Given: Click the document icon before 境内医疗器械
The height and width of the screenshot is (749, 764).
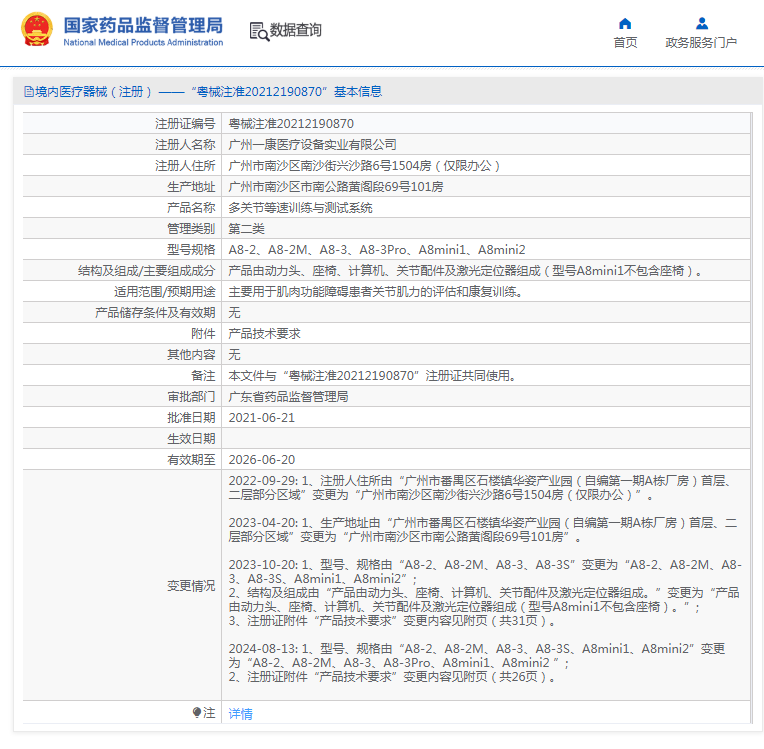Looking at the screenshot, I should [x=29, y=92].
